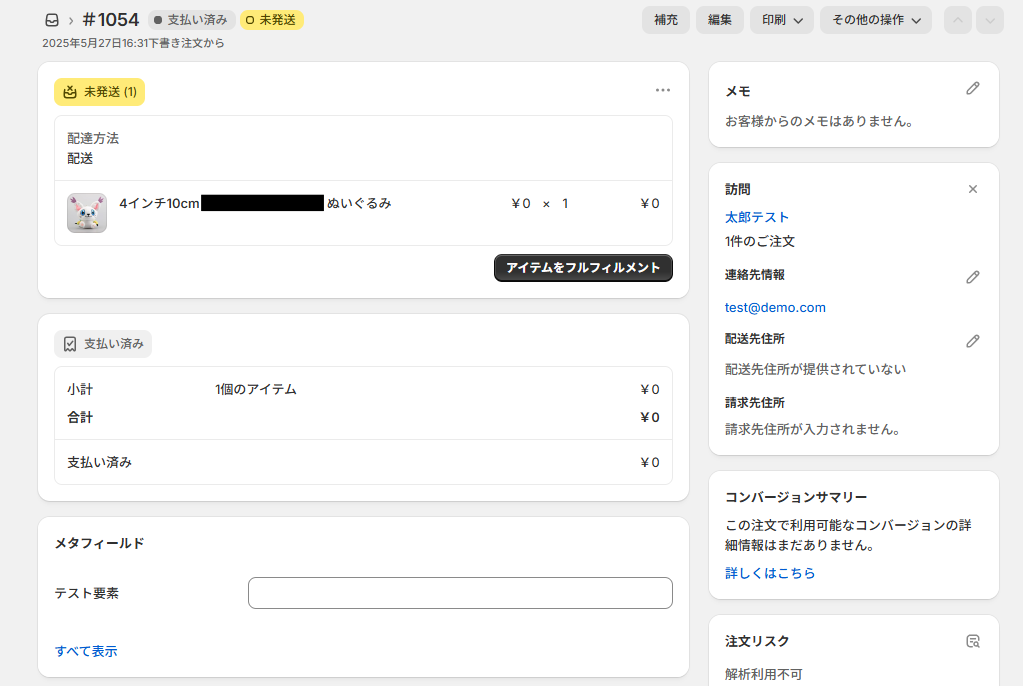Image resolution: width=1023 pixels, height=686 pixels.
Task: Edit the memo with pencil icon
Action: [x=972, y=89]
